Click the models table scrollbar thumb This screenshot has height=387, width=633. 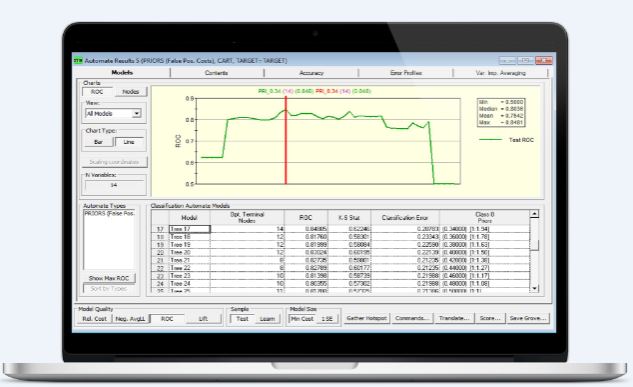(x=534, y=245)
